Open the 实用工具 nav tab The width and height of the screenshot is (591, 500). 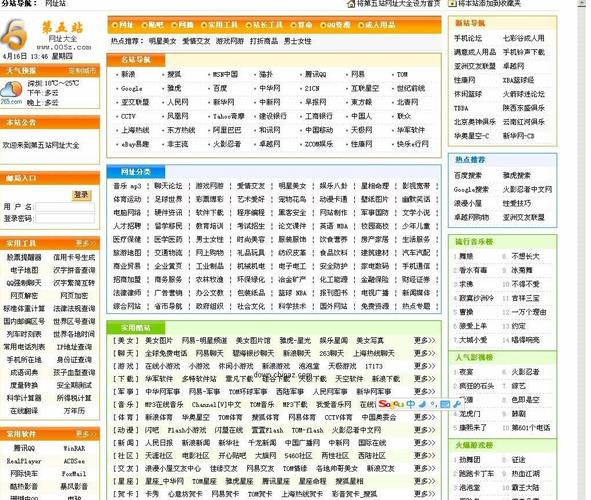point(220,25)
